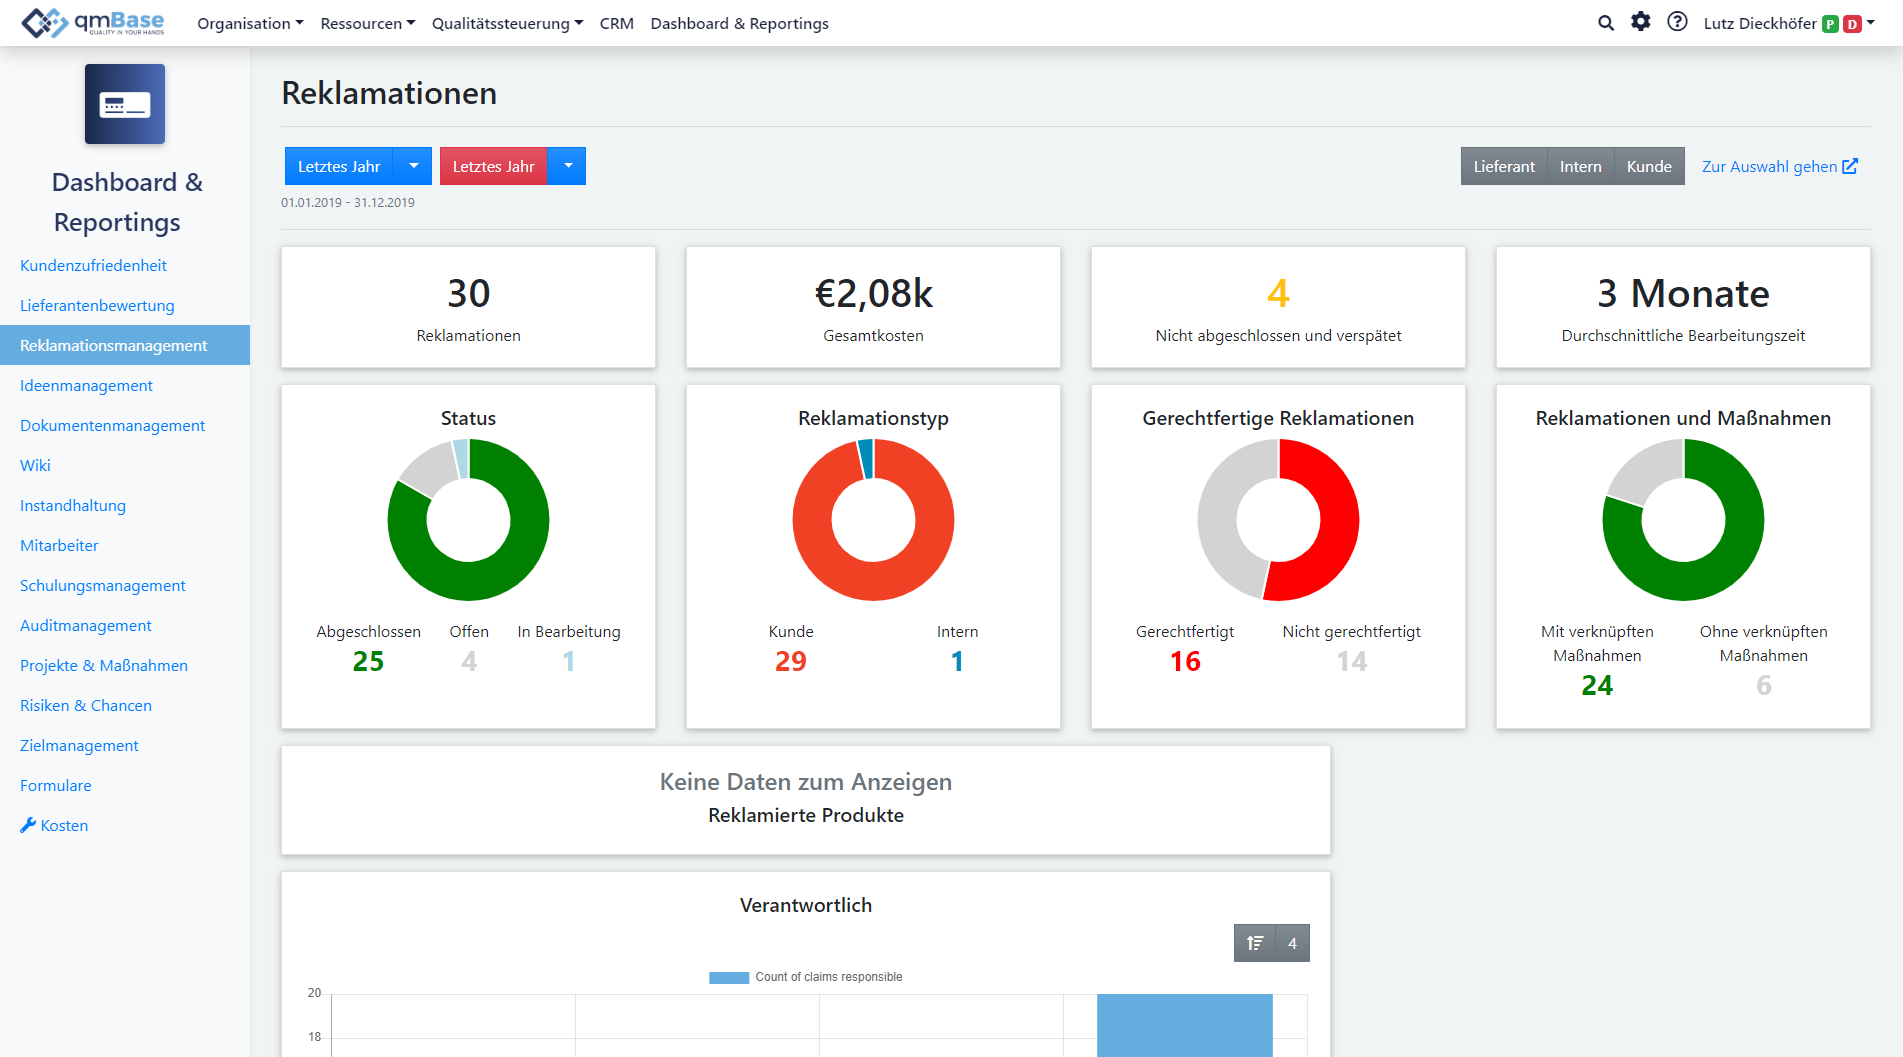Image resolution: width=1903 pixels, height=1057 pixels.
Task: Open Dashboard & Reportings in top navigation
Action: [x=739, y=23]
